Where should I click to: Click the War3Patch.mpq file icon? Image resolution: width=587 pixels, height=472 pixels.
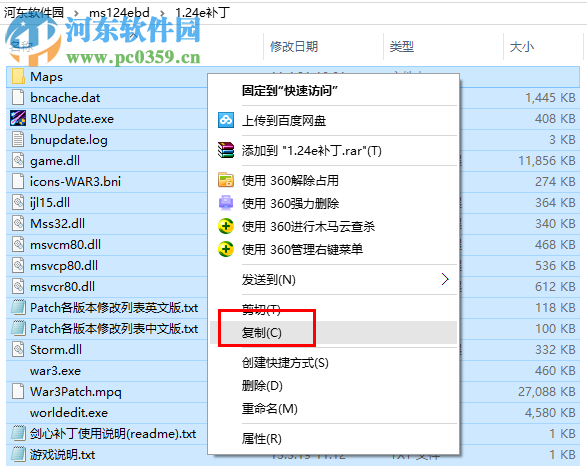pos(18,392)
